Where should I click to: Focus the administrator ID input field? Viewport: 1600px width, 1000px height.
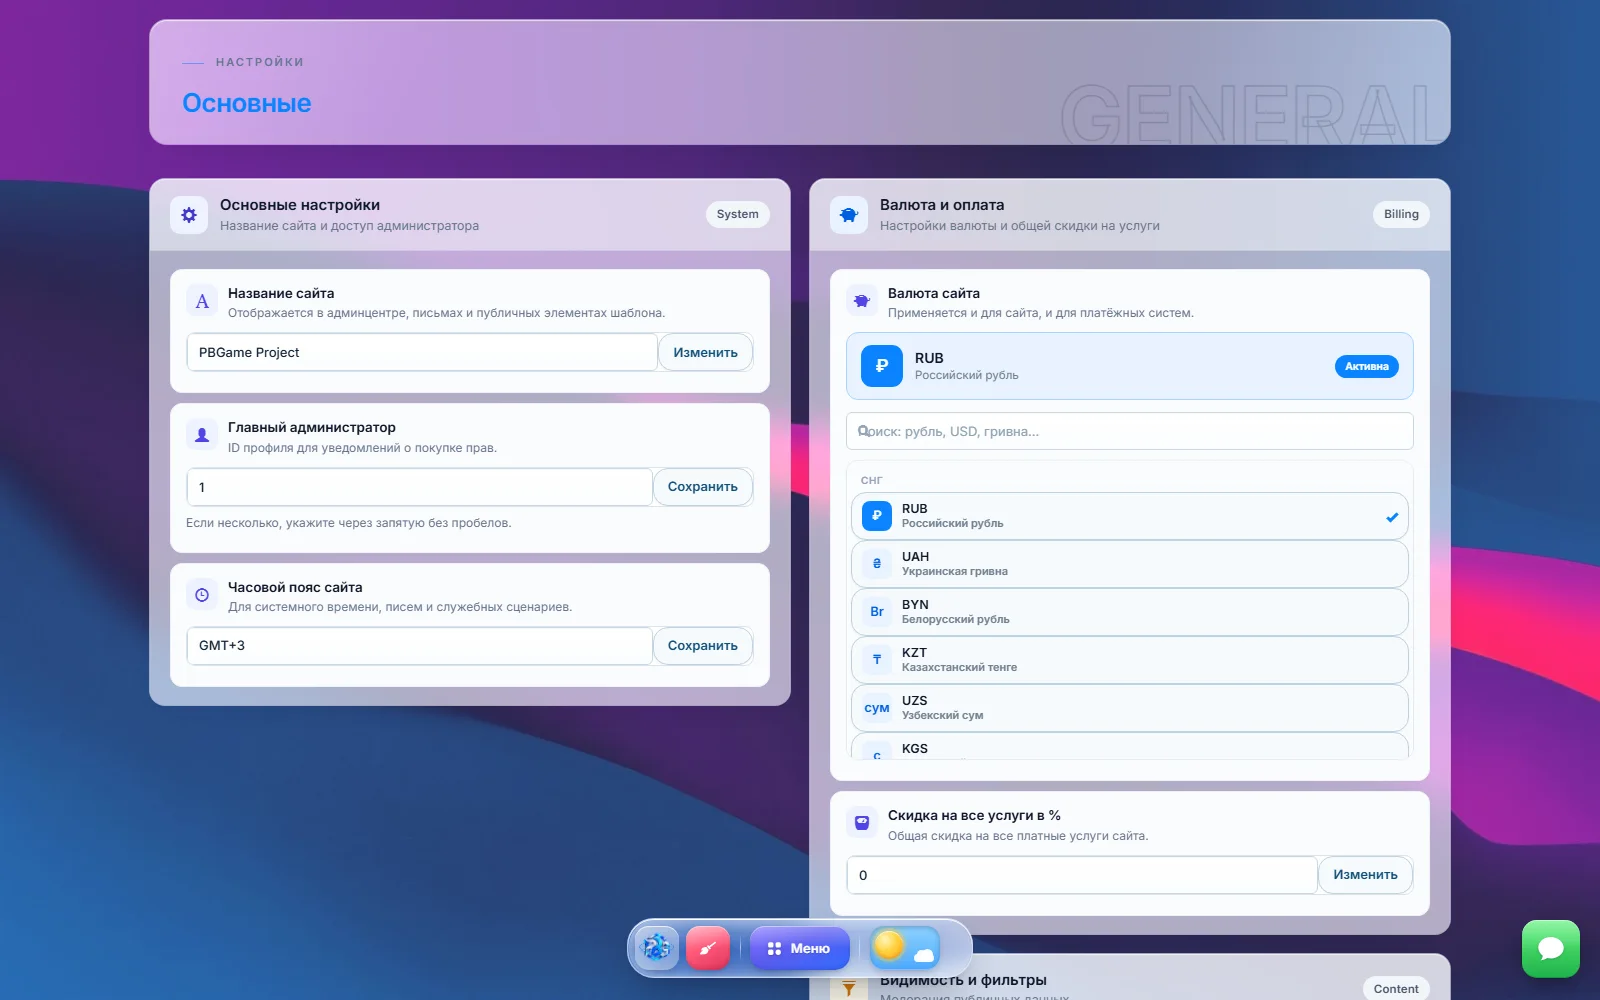[x=420, y=487]
